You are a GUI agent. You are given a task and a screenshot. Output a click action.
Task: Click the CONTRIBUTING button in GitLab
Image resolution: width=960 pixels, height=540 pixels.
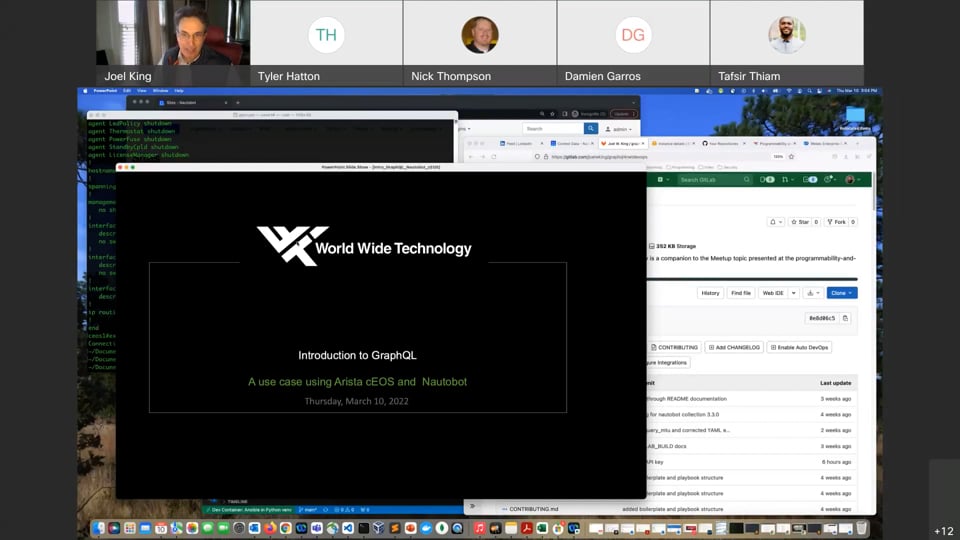point(674,347)
